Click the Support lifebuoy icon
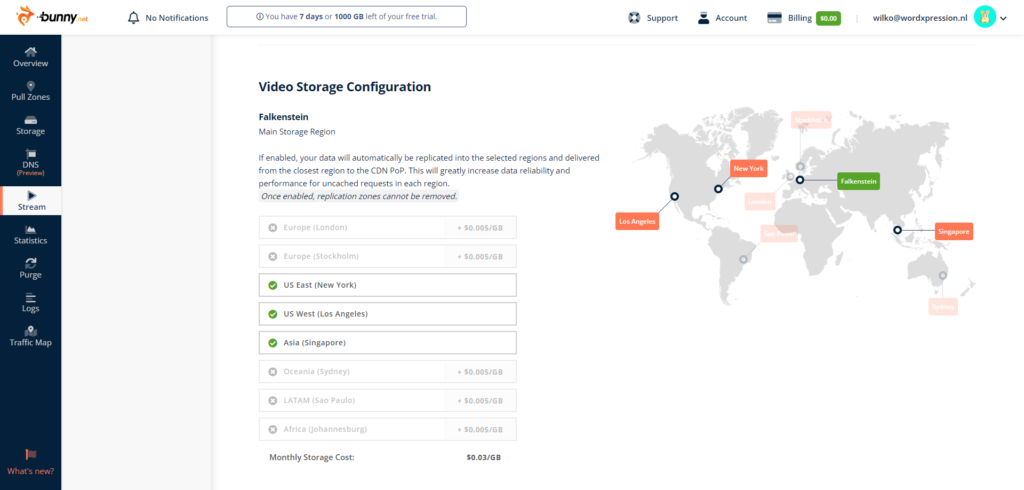This screenshot has height=490, width=1024. 633,18
